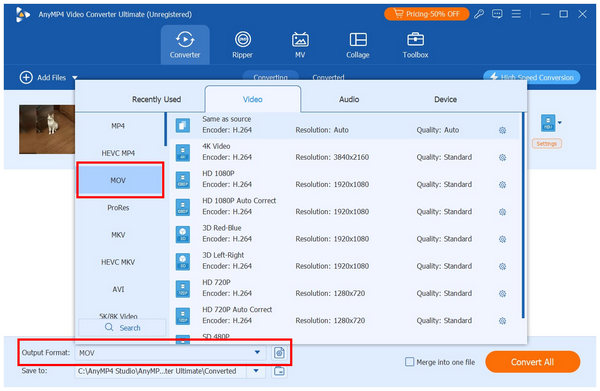The width and height of the screenshot is (600, 391).
Task: Open settings gear for HD 720P
Action: [x=502, y=293]
